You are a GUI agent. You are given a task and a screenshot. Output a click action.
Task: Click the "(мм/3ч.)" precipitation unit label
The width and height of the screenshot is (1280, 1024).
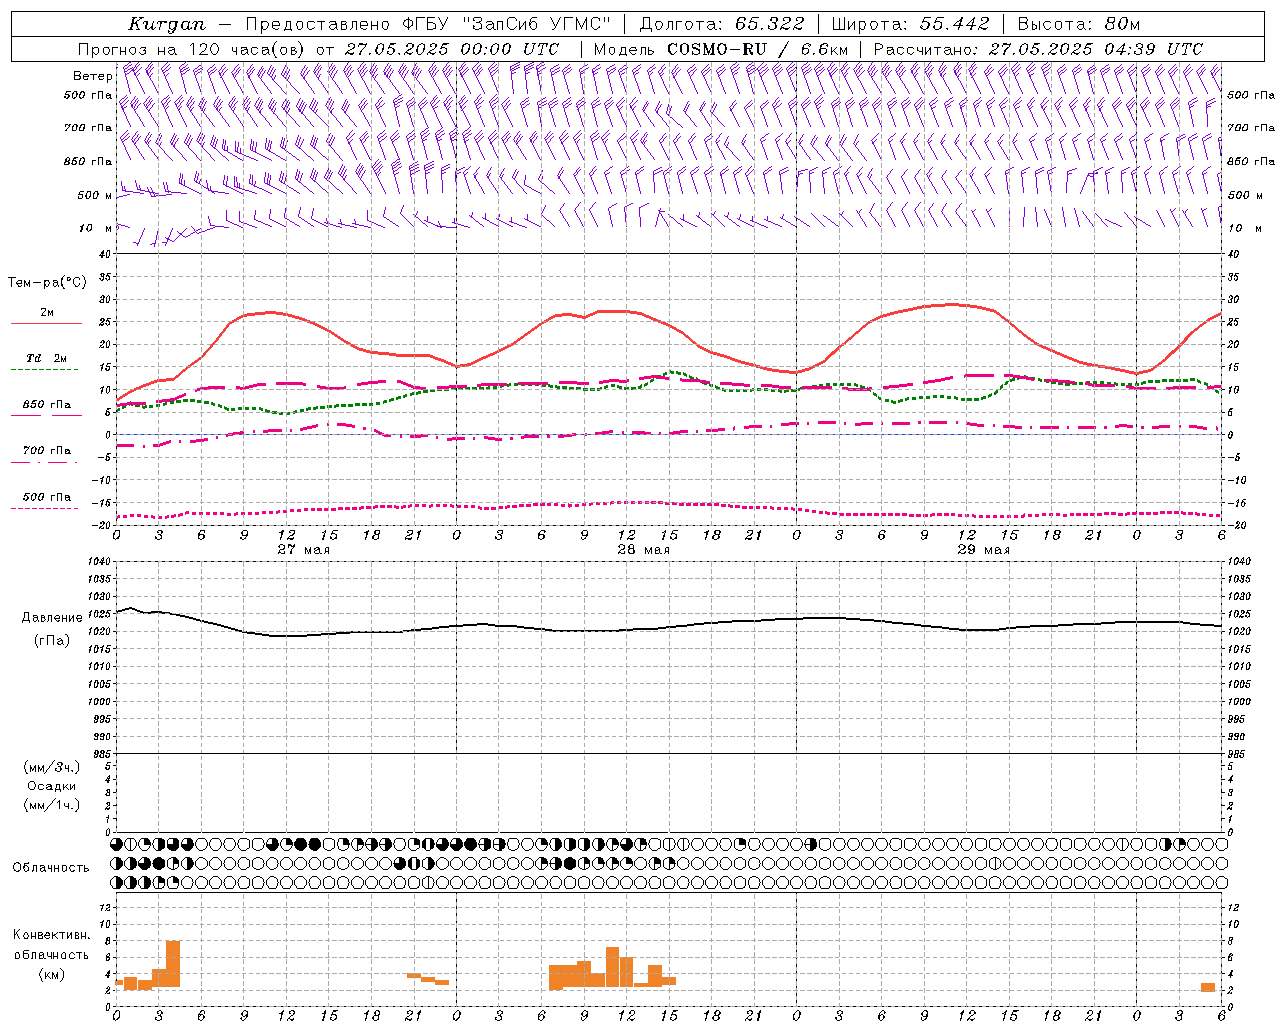[x=52, y=767]
